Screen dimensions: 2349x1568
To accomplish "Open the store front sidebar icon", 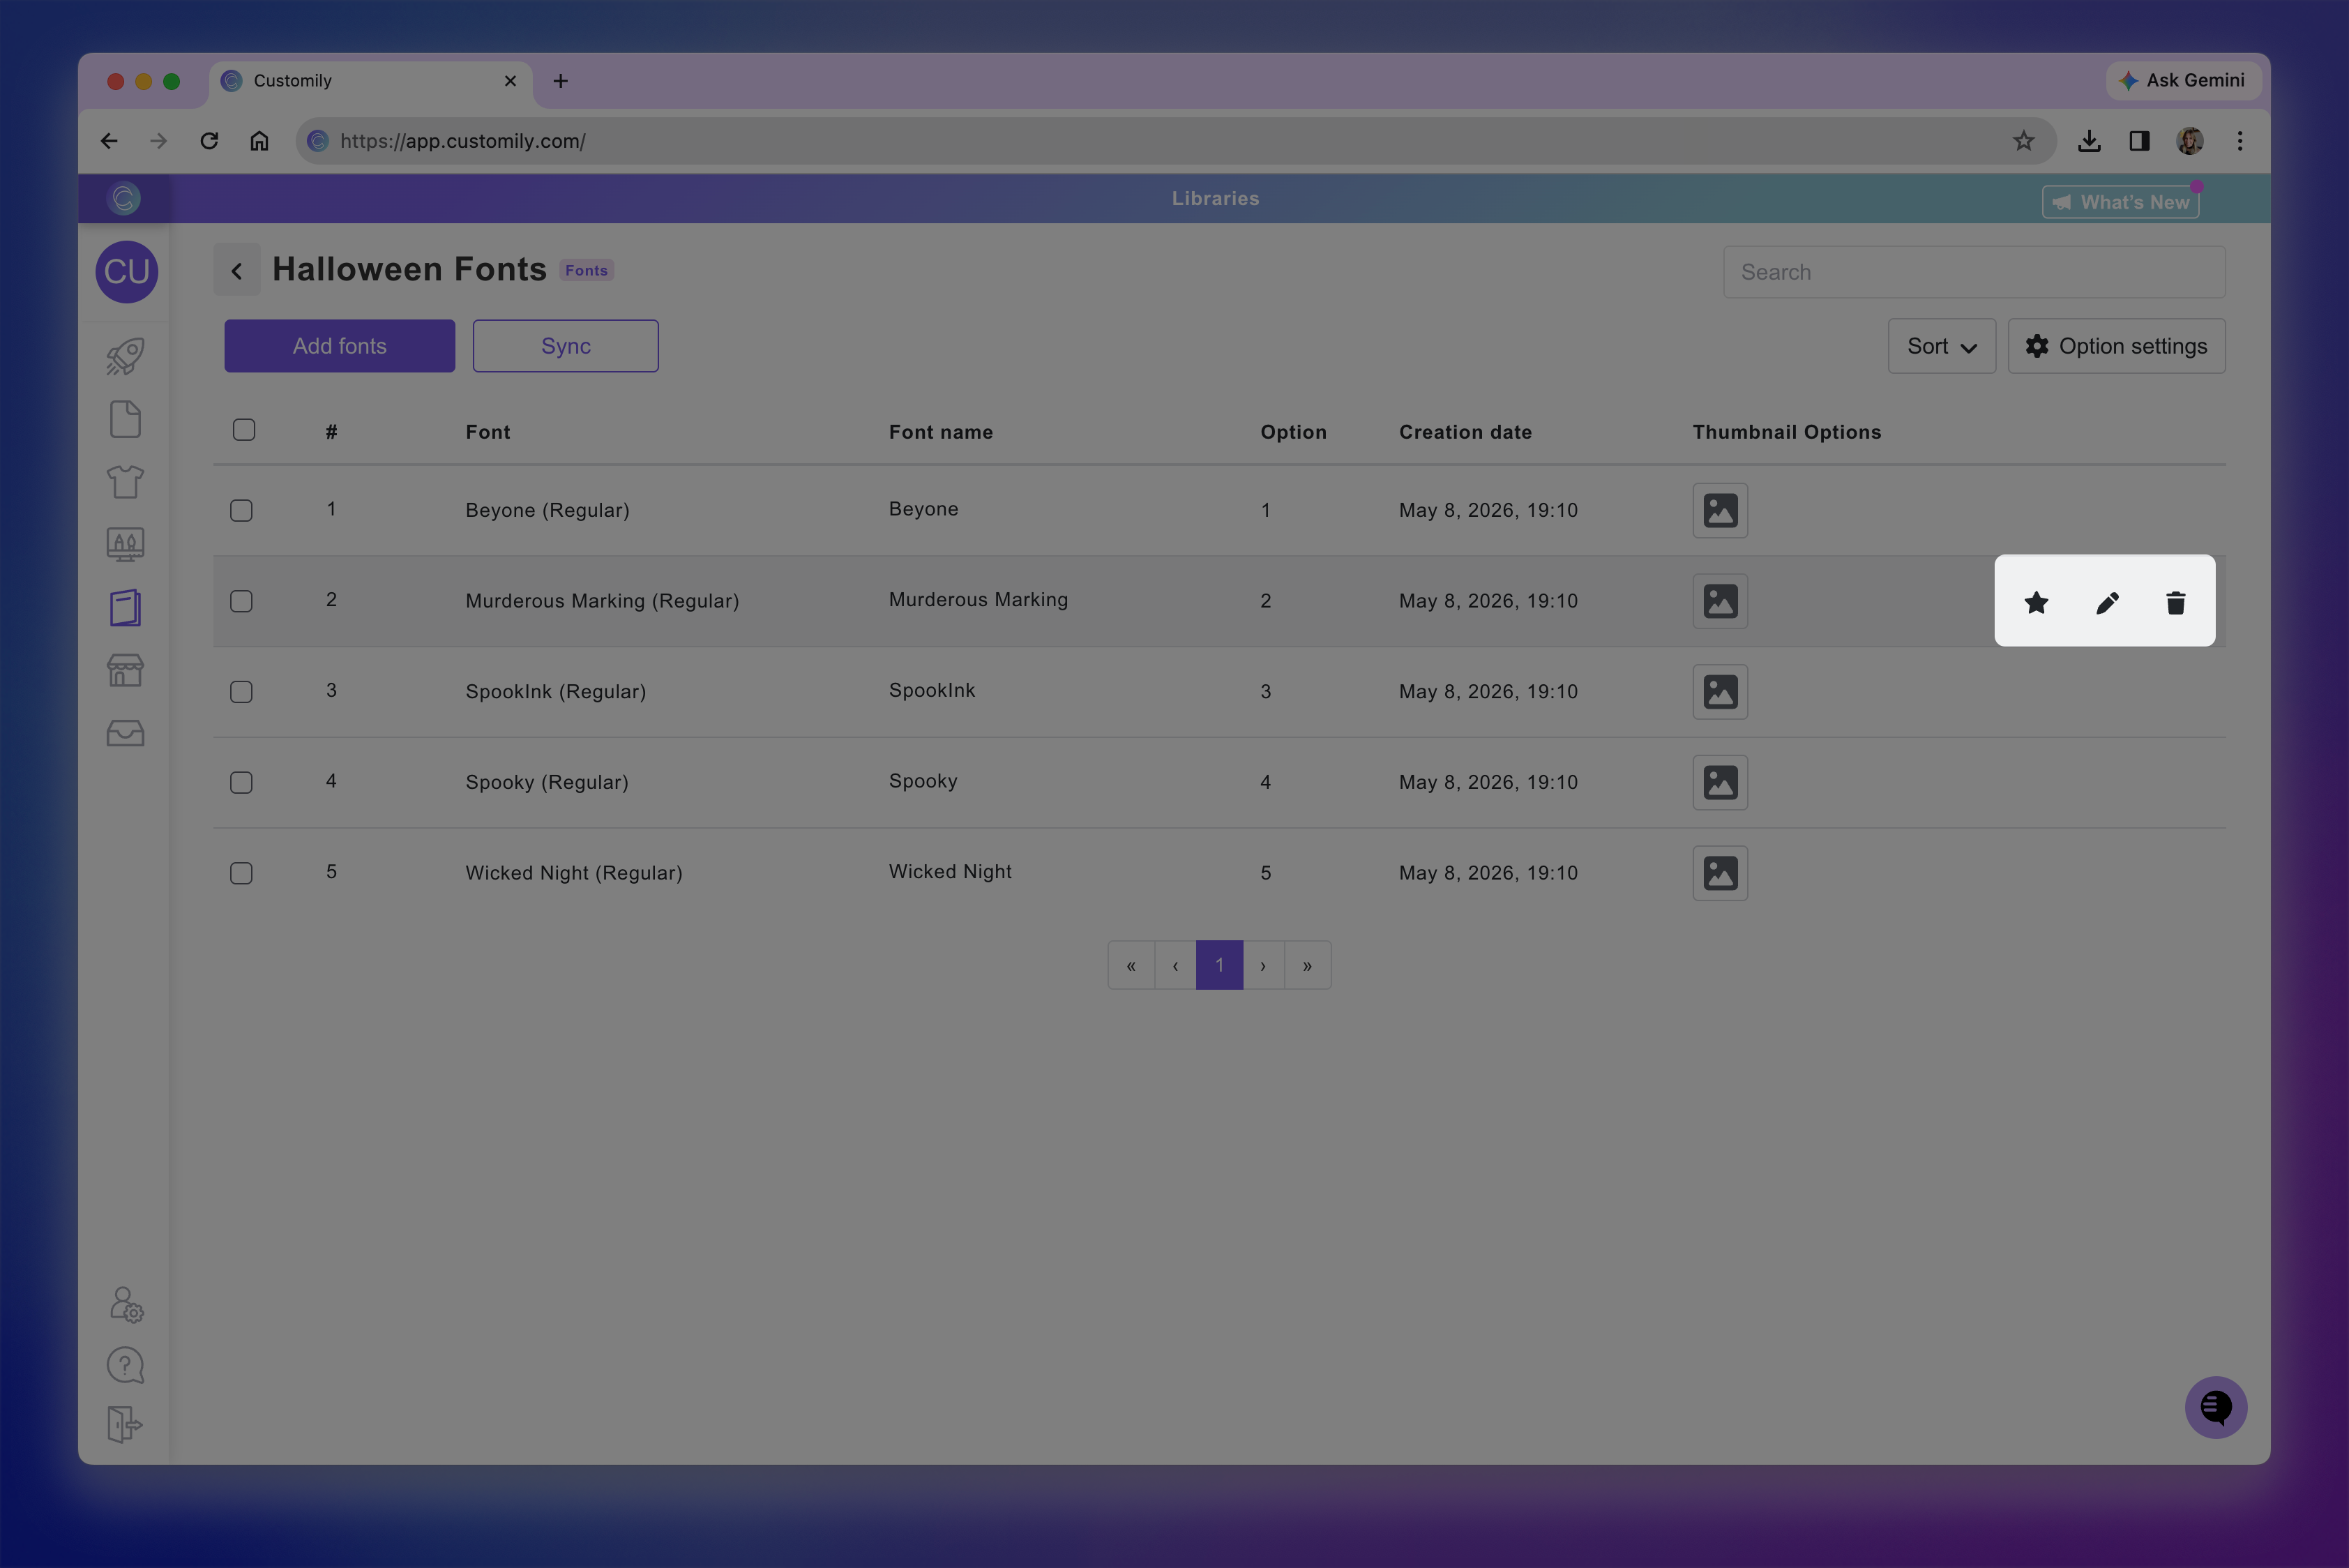I will [125, 670].
